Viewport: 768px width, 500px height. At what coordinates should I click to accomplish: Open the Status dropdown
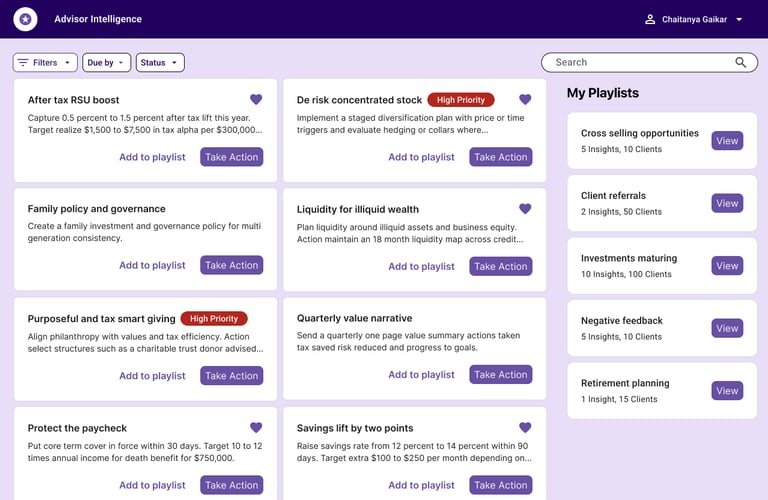pos(160,63)
